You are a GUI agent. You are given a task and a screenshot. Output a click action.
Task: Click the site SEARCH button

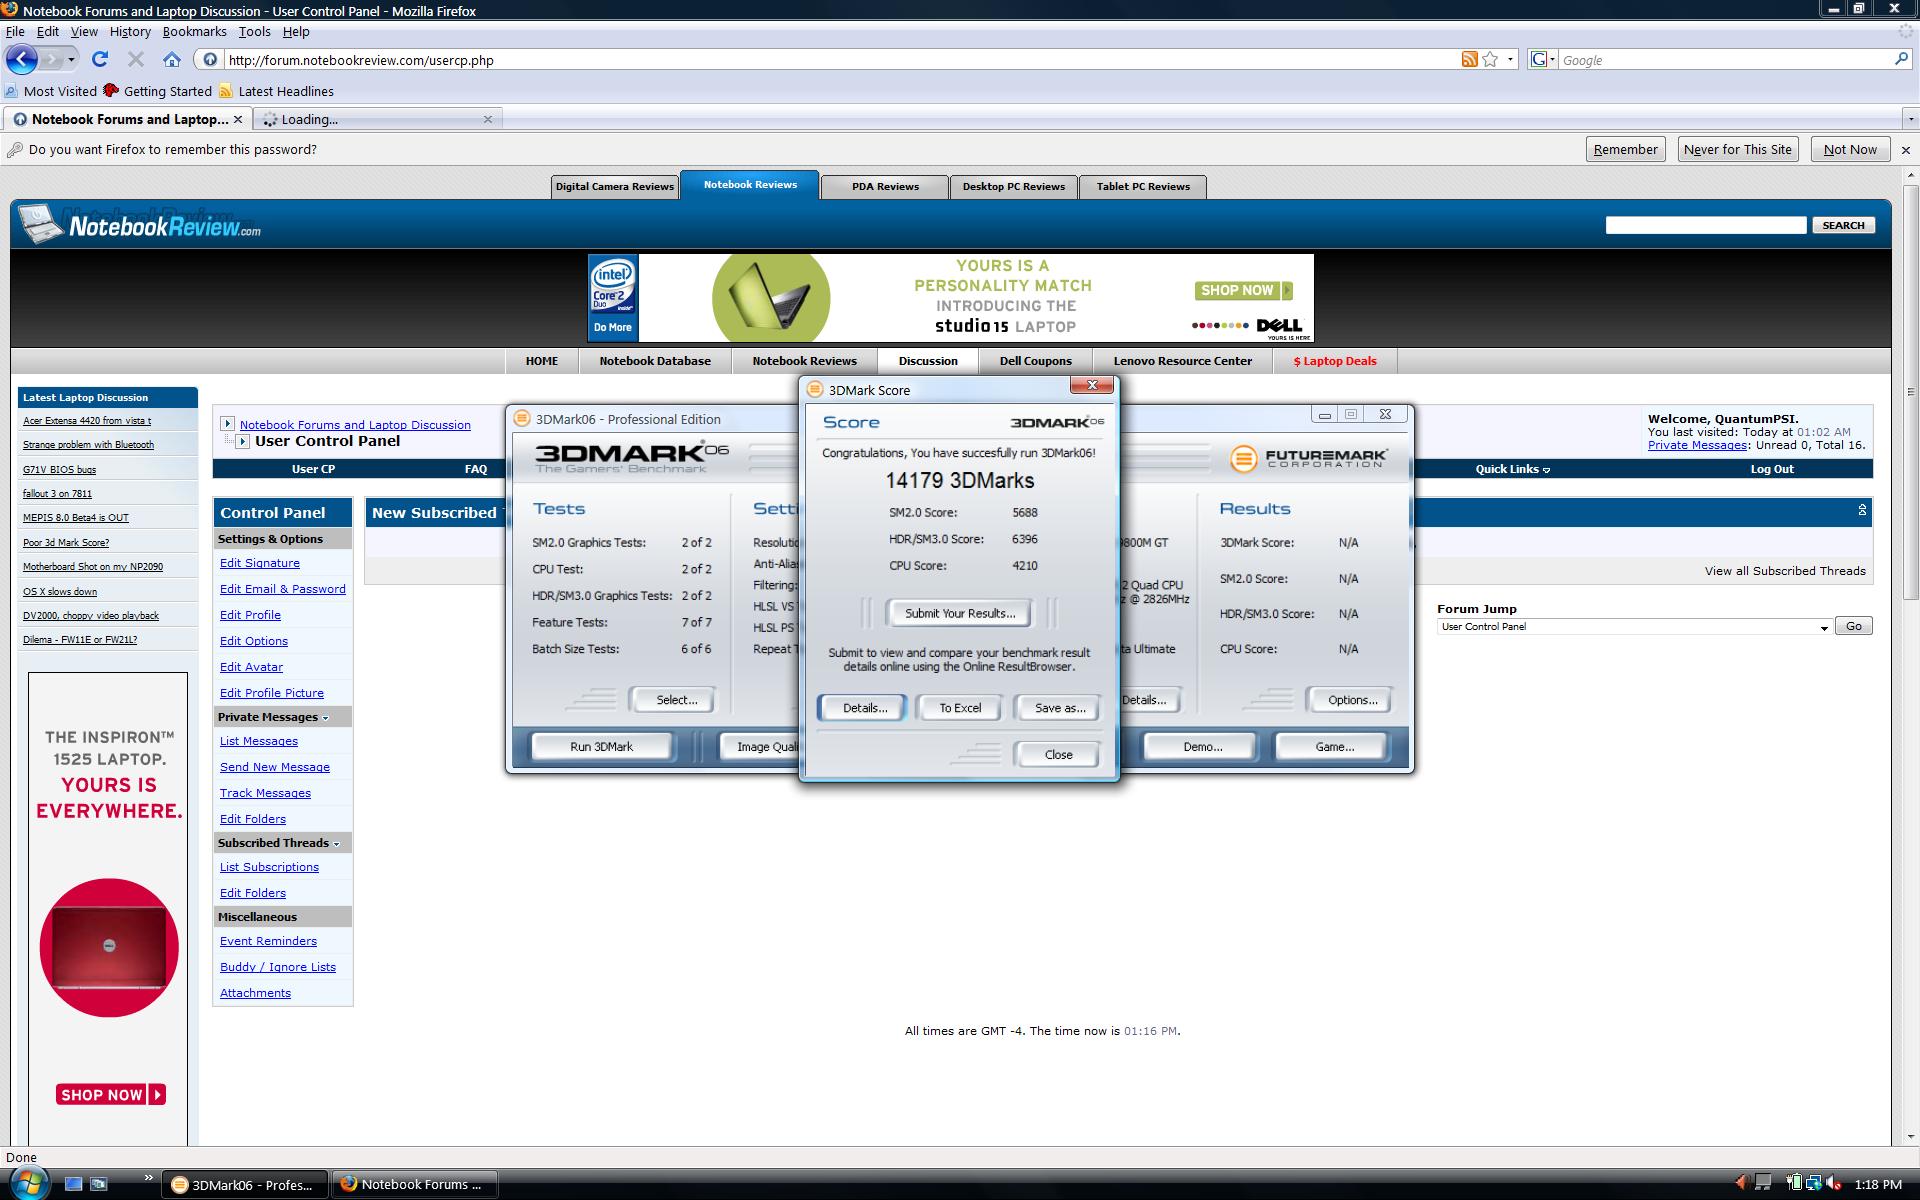1843,225
